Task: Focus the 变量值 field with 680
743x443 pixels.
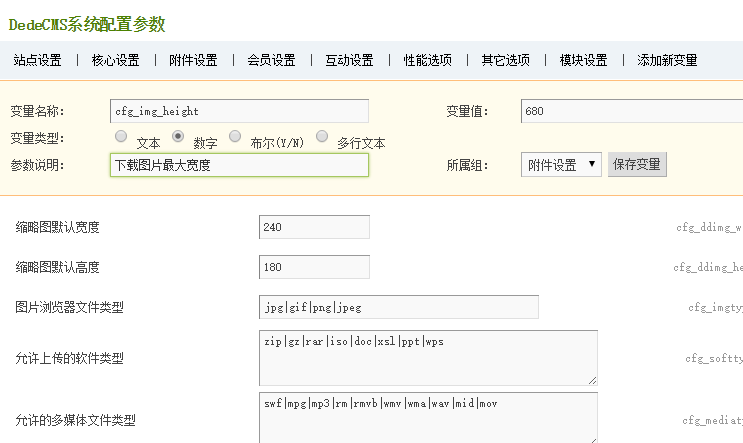Action: click(632, 111)
